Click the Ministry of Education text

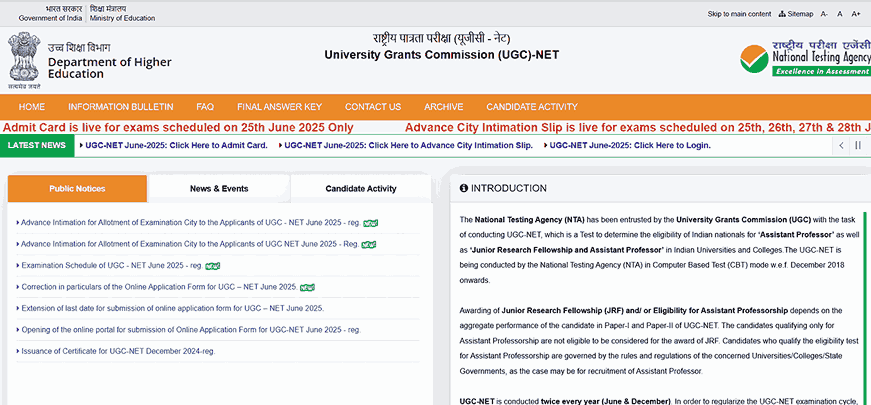[x=122, y=18]
